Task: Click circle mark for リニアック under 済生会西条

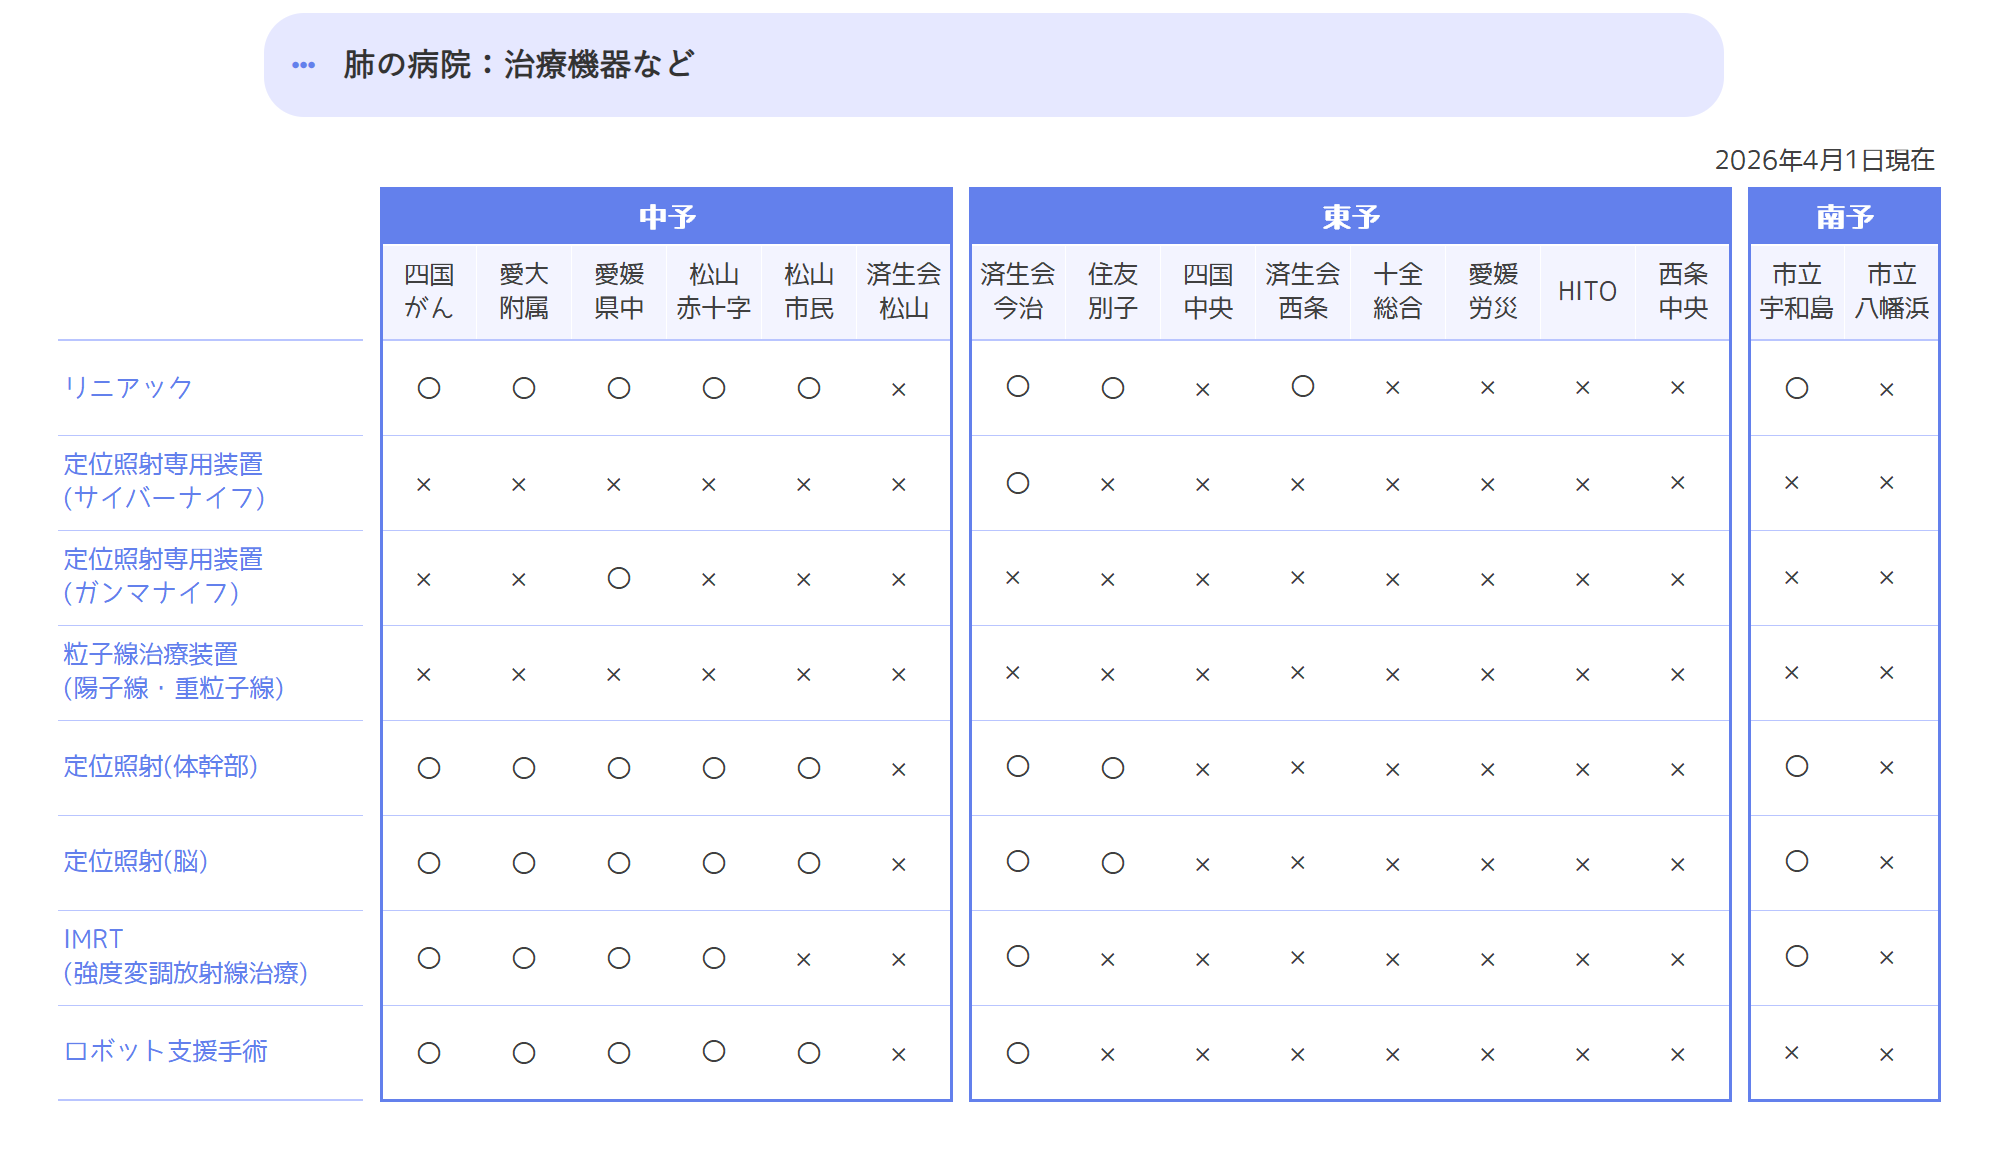Action: (x=1303, y=386)
